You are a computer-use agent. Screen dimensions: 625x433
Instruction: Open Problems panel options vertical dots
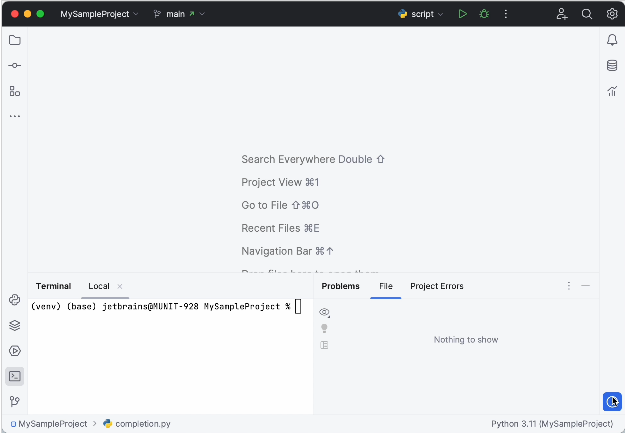[x=569, y=285]
